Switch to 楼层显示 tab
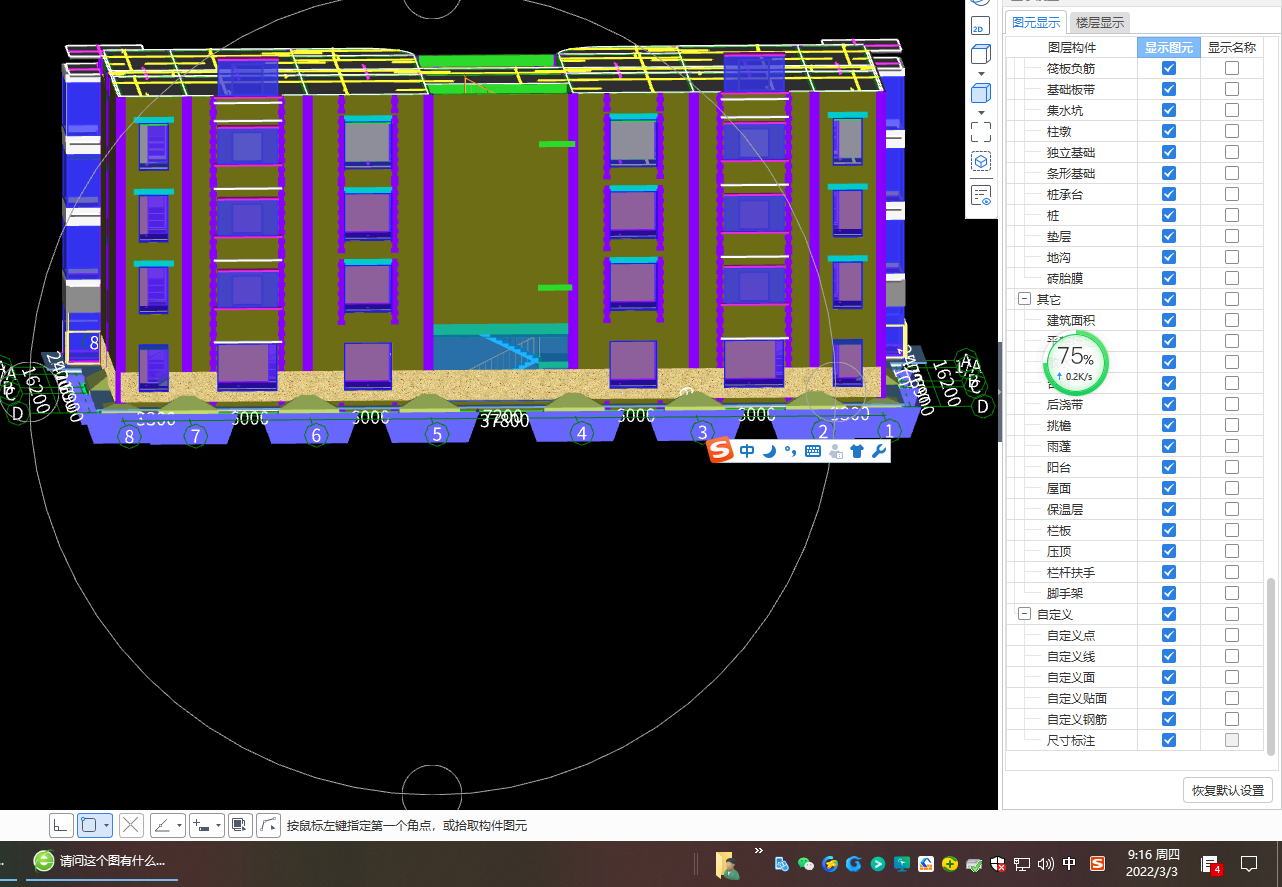This screenshot has height=887, width=1282. click(x=1099, y=23)
